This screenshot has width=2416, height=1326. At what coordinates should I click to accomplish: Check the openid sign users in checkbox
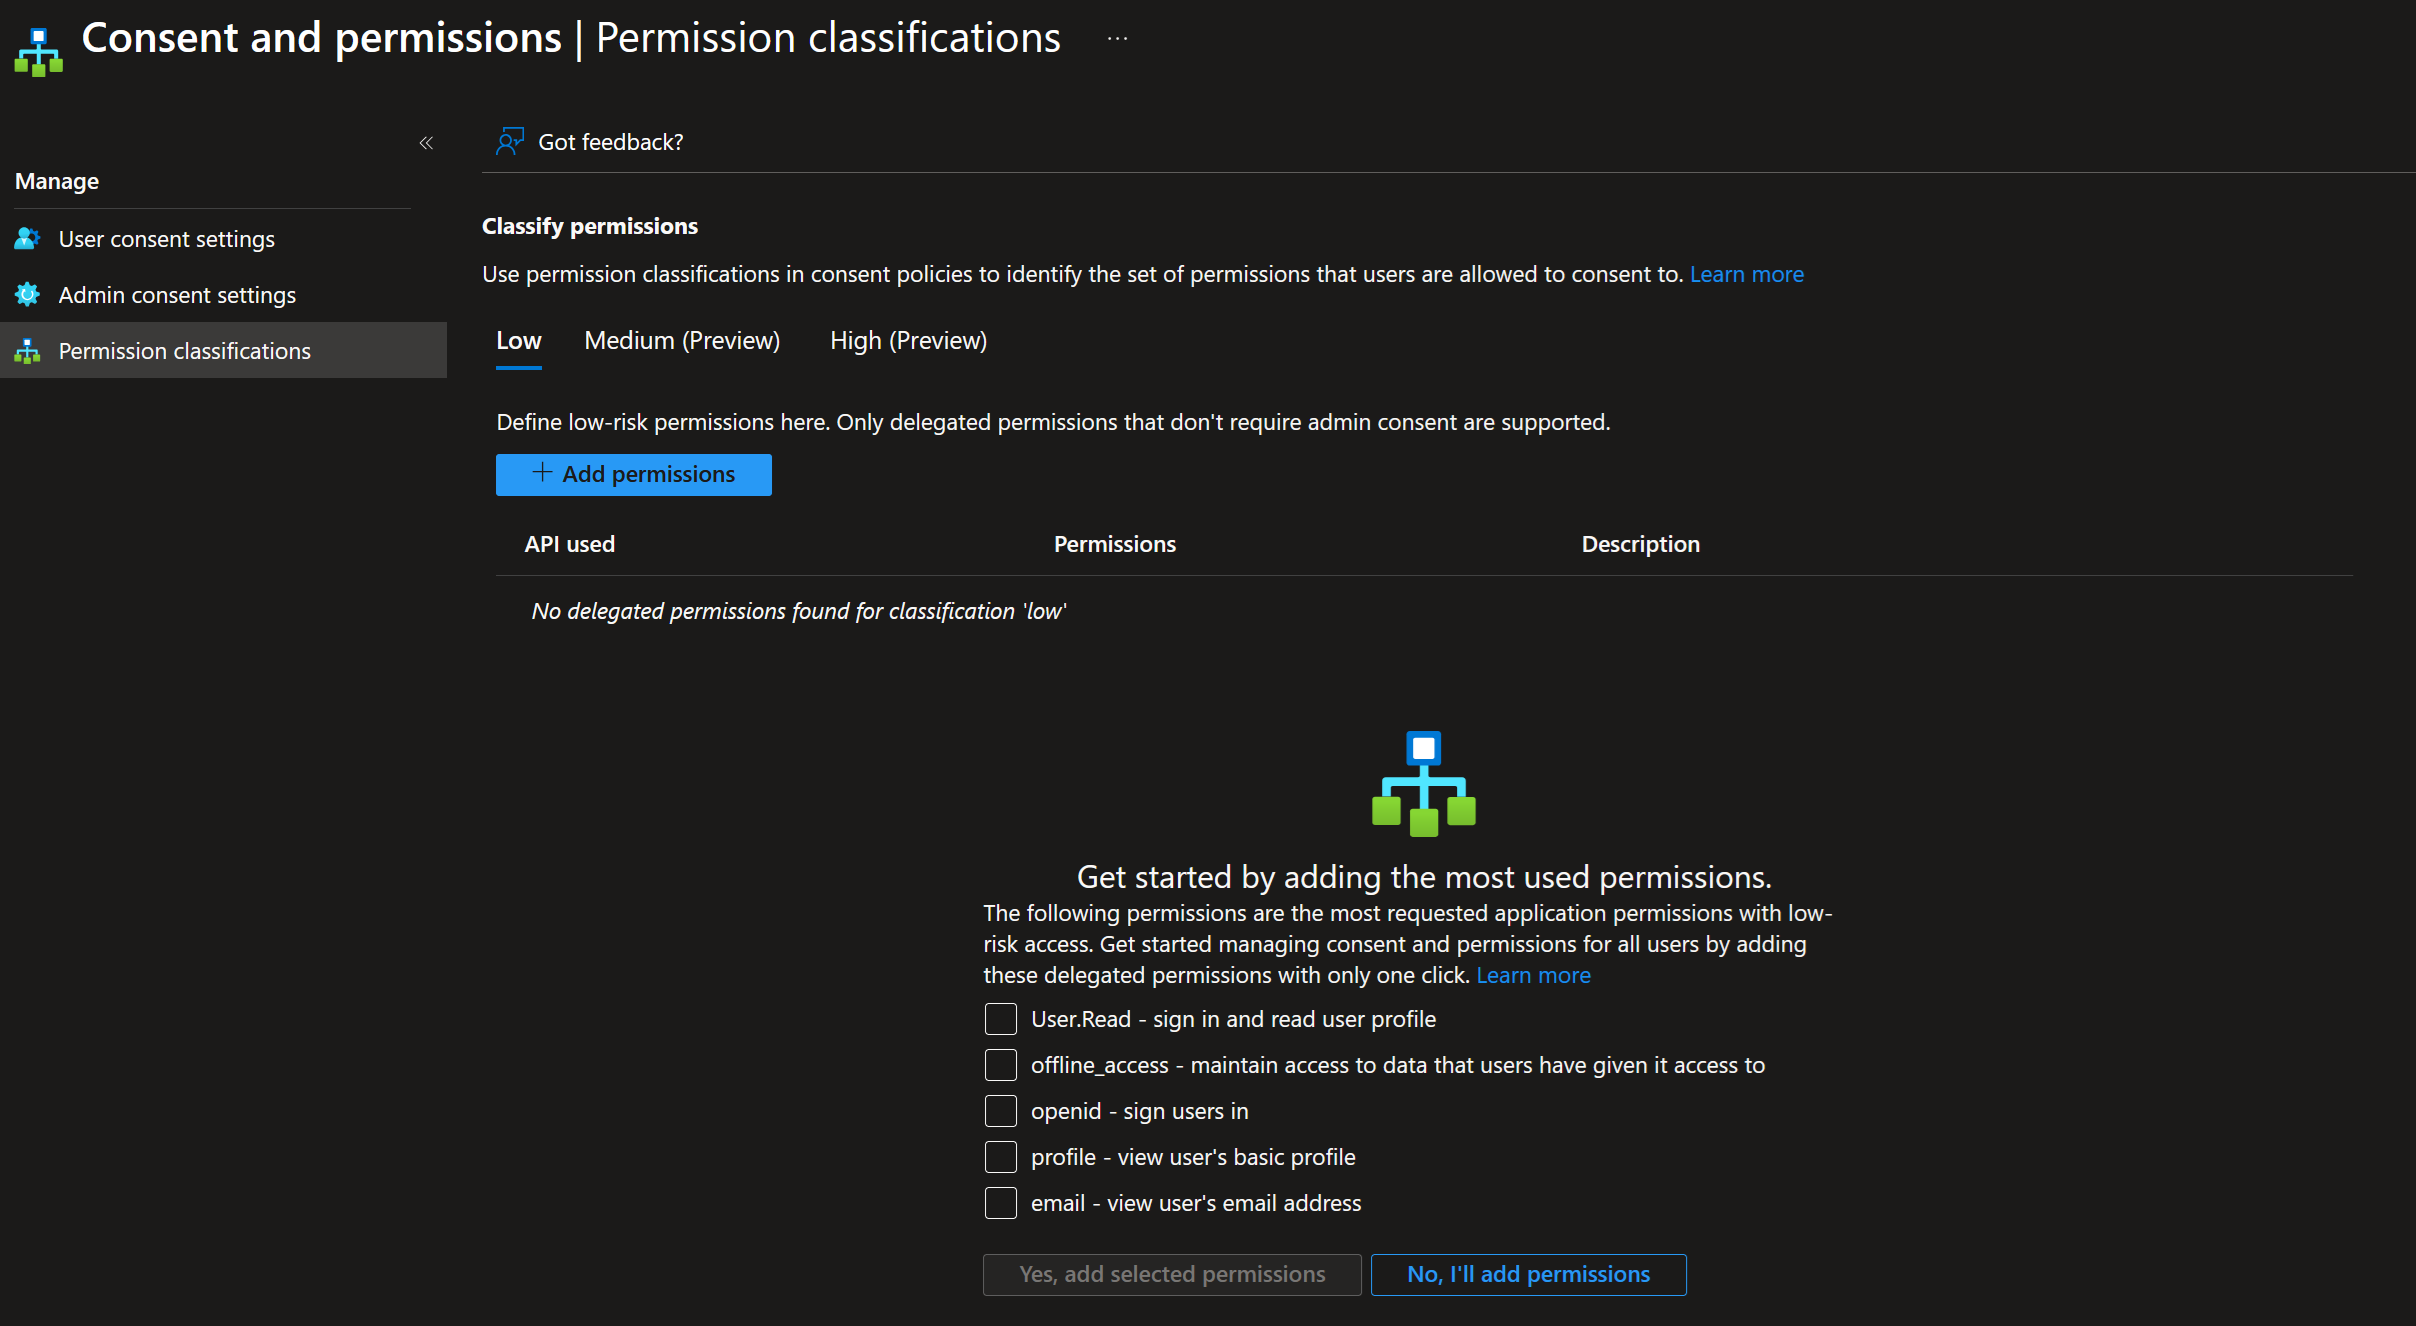pyautogui.click(x=1001, y=1111)
